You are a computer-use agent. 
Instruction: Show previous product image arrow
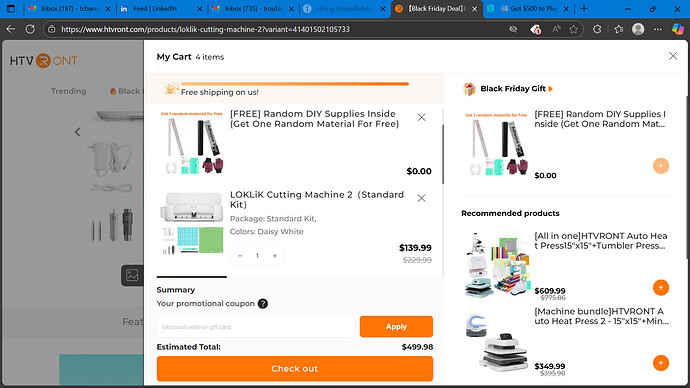click(77, 132)
